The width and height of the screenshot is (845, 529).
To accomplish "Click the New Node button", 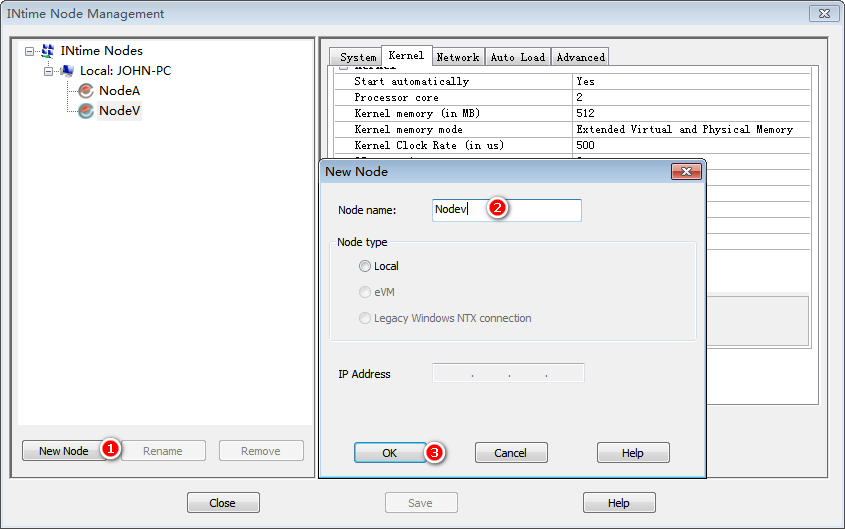I will point(64,451).
